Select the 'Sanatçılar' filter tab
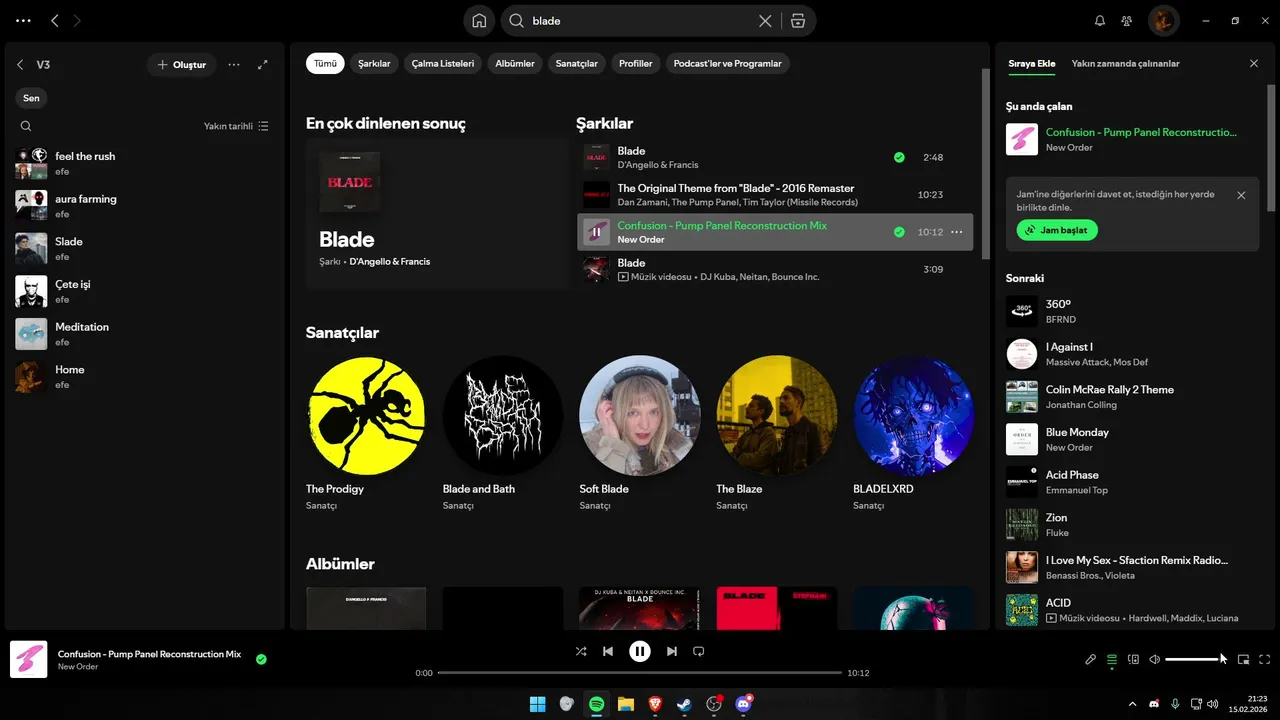The height and width of the screenshot is (720, 1280). (577, 63)
